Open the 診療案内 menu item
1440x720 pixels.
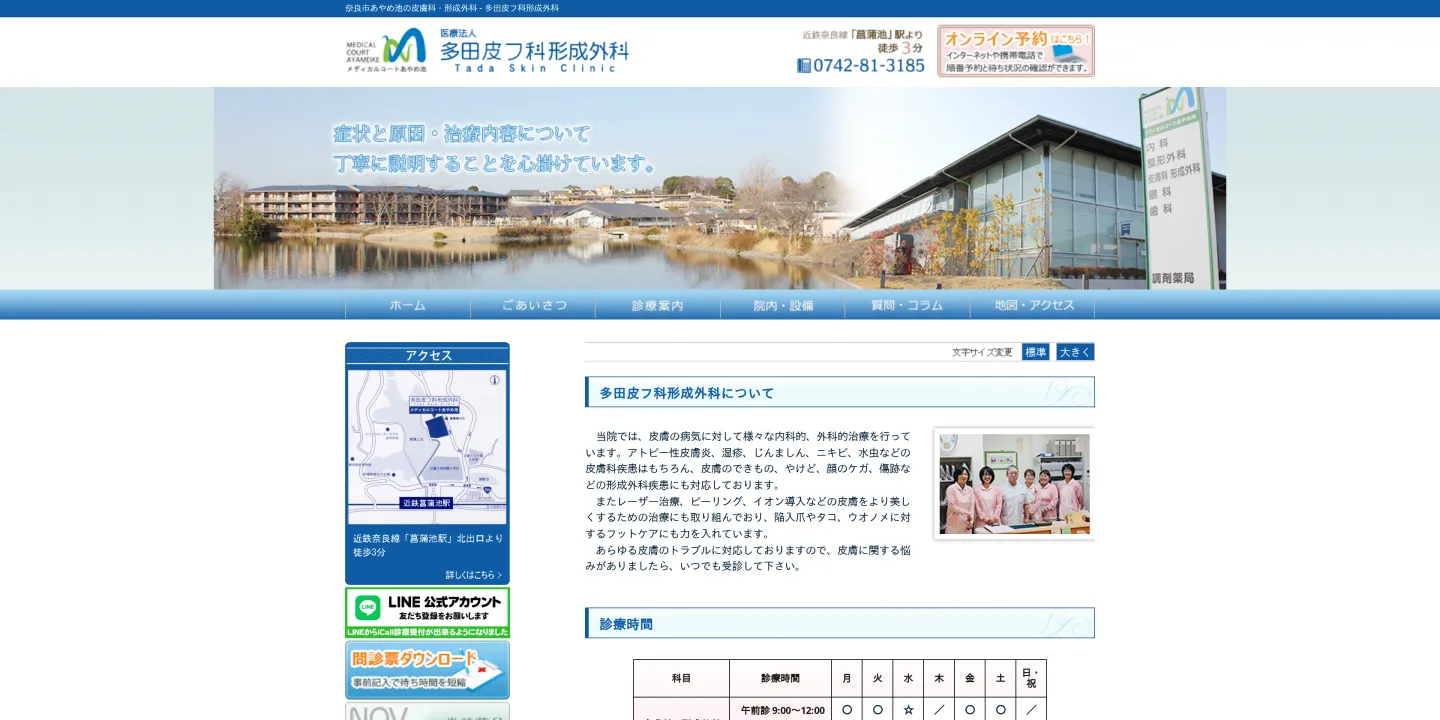coord(658,305)
